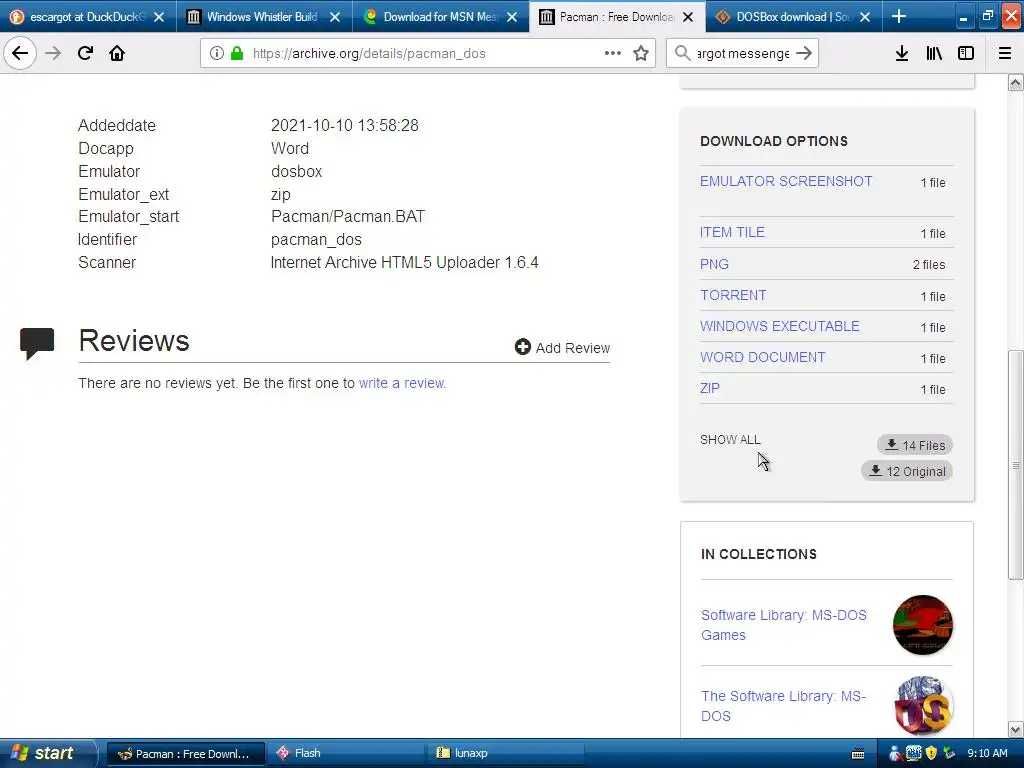Submit search with the arrow button

point(804,53)
